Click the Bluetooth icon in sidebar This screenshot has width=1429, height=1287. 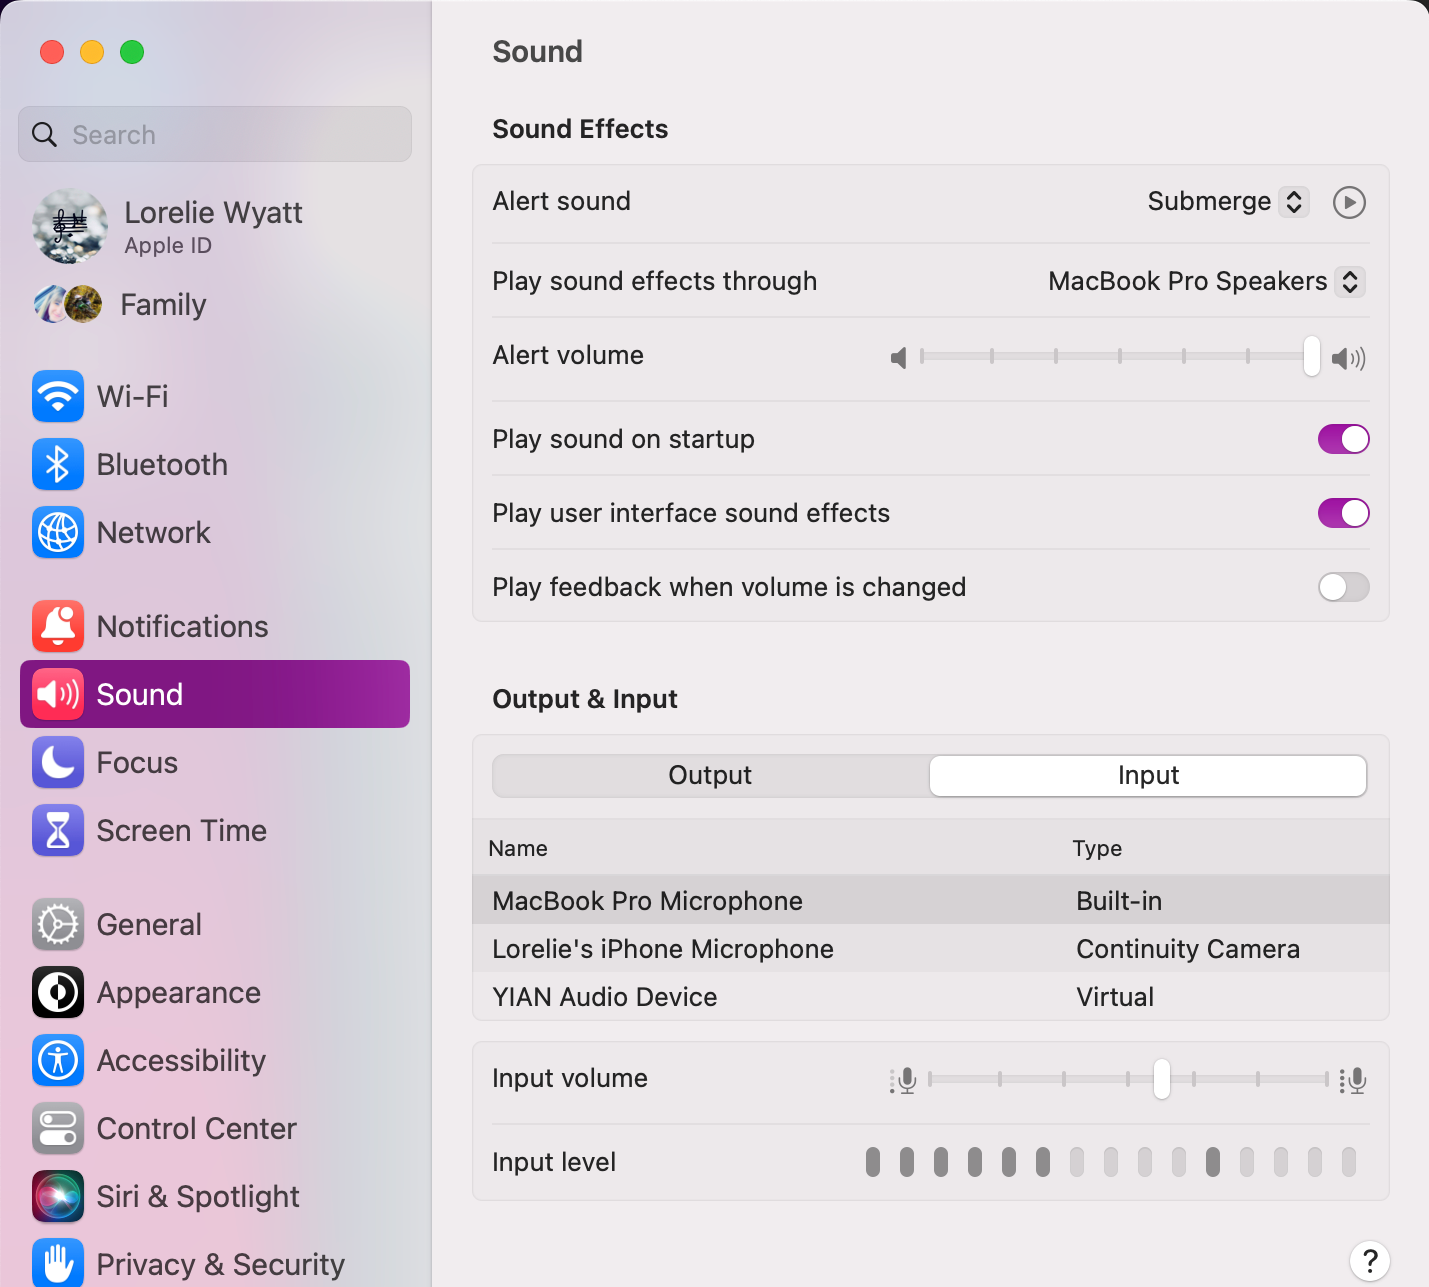coord(58,464)
